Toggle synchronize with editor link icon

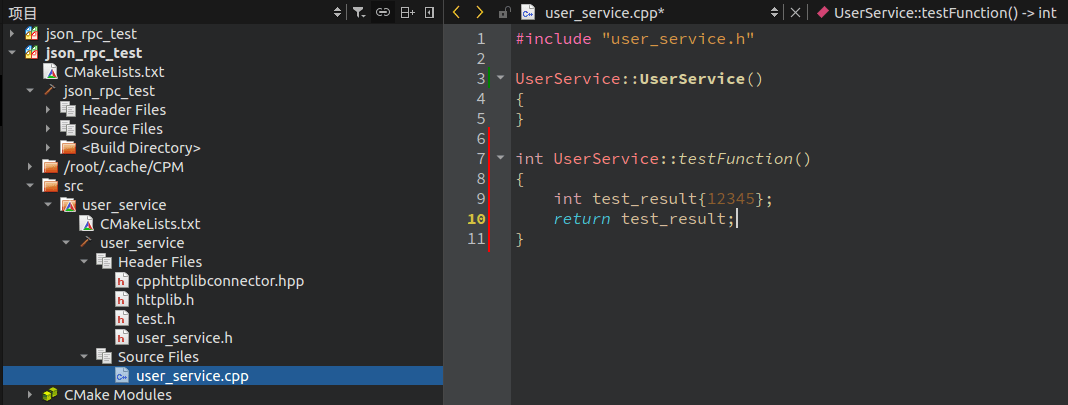(x=383, y=12)
